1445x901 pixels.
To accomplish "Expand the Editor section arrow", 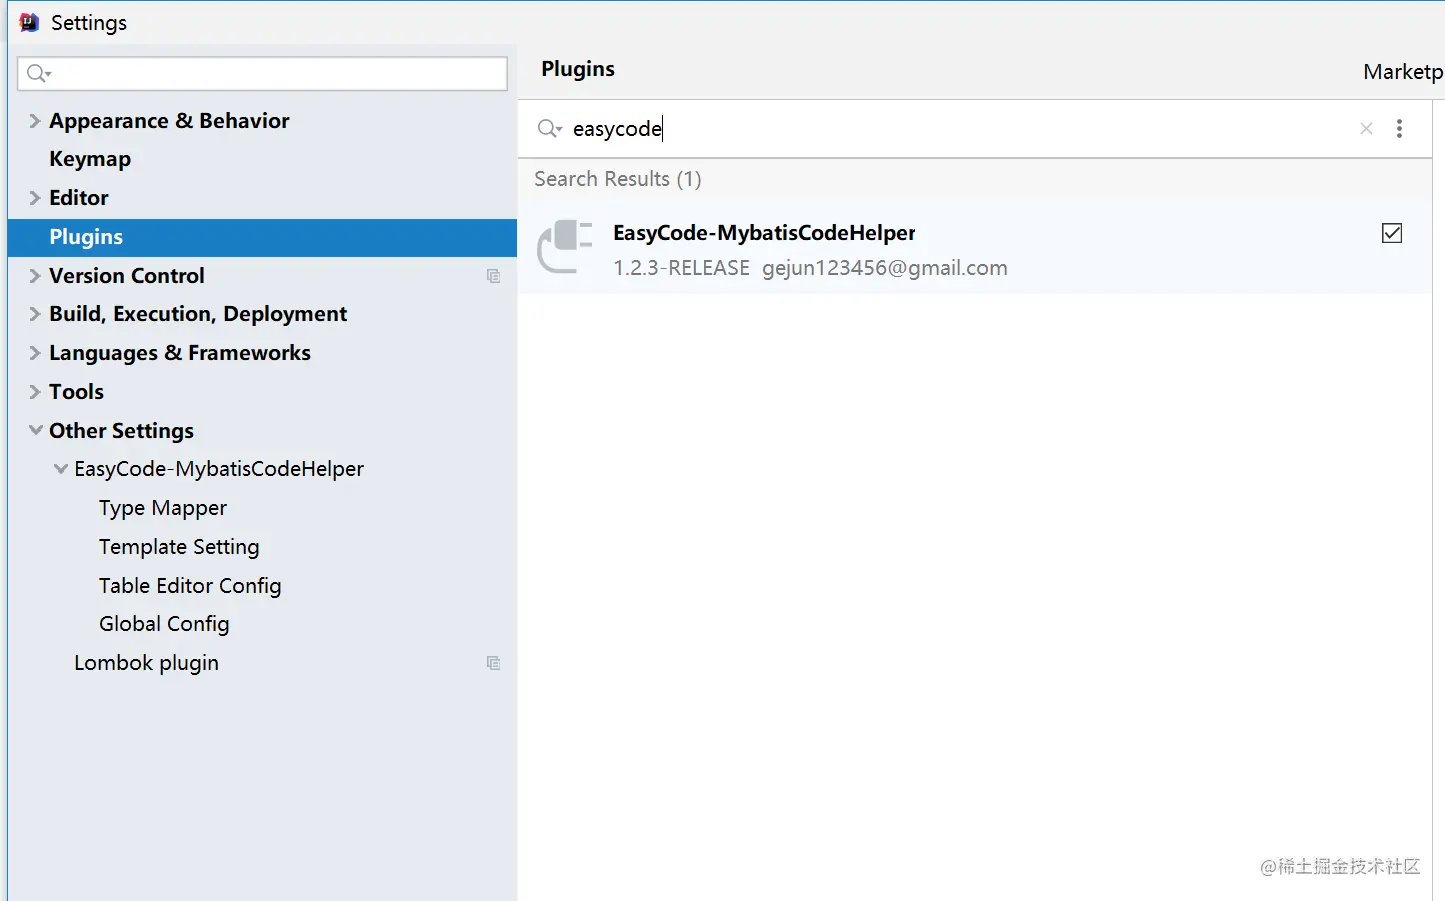I will click(x=35, y=198).
